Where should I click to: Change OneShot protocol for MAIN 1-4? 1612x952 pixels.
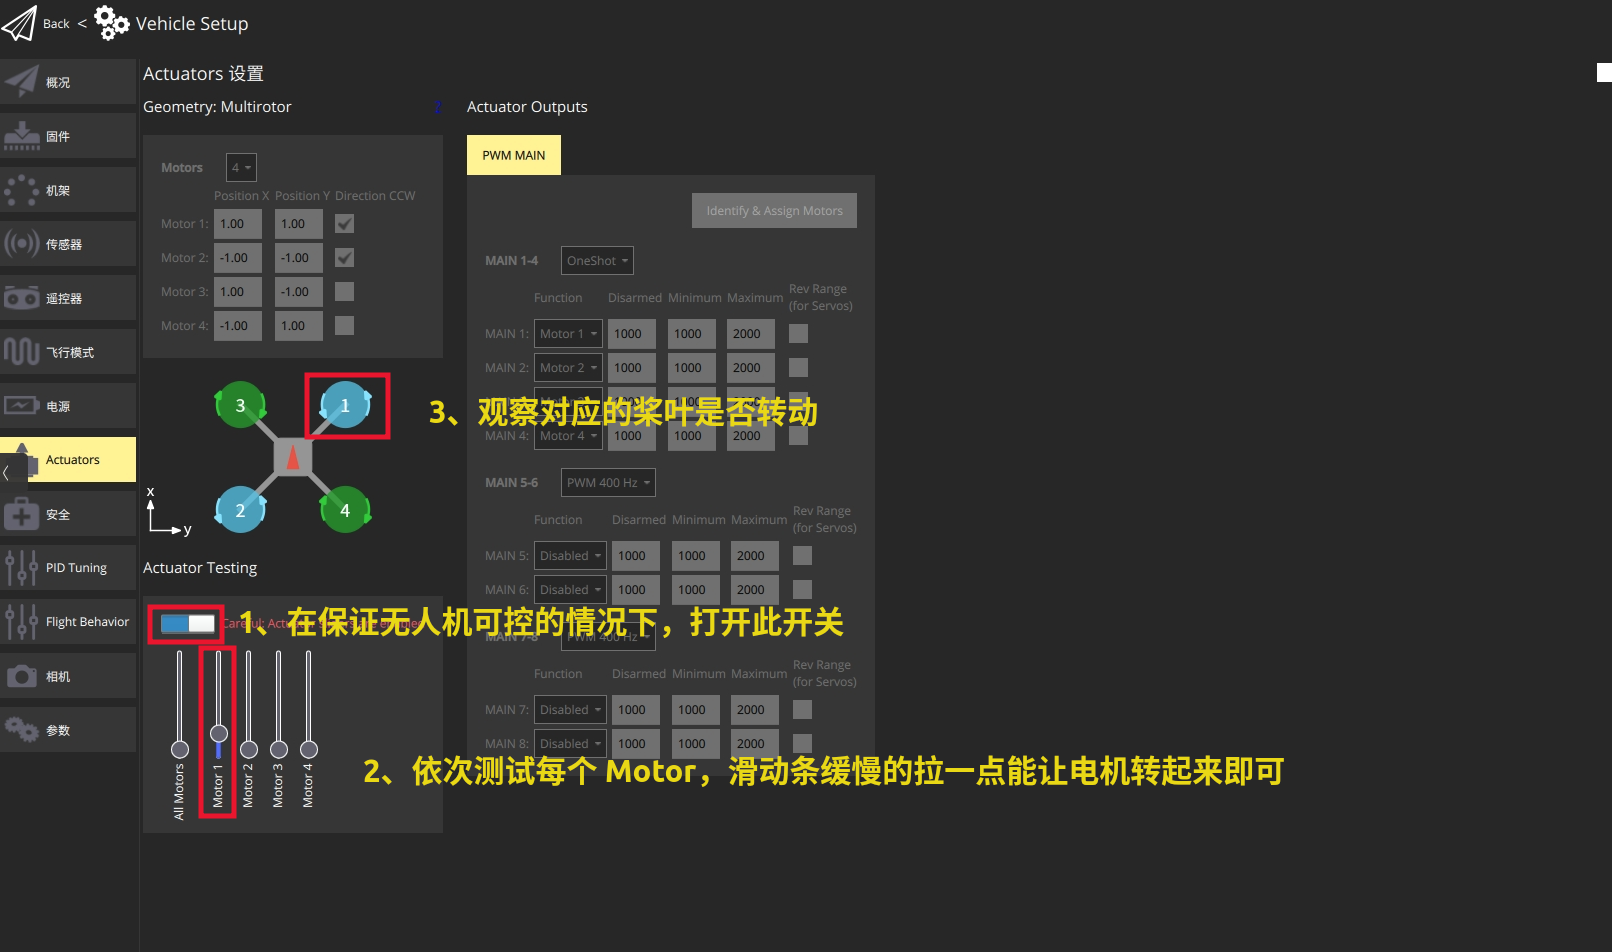[596, 260]
